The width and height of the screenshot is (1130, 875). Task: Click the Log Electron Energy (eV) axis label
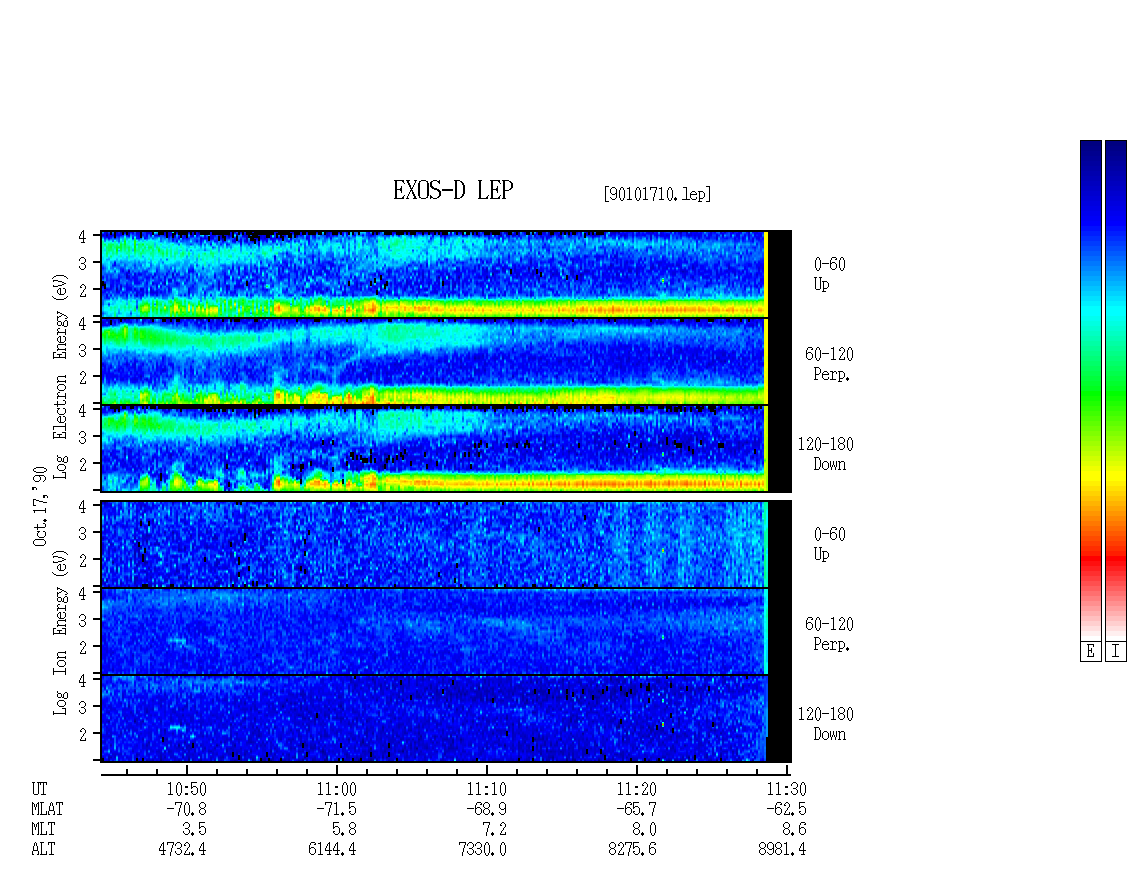(x=60, y=376)
